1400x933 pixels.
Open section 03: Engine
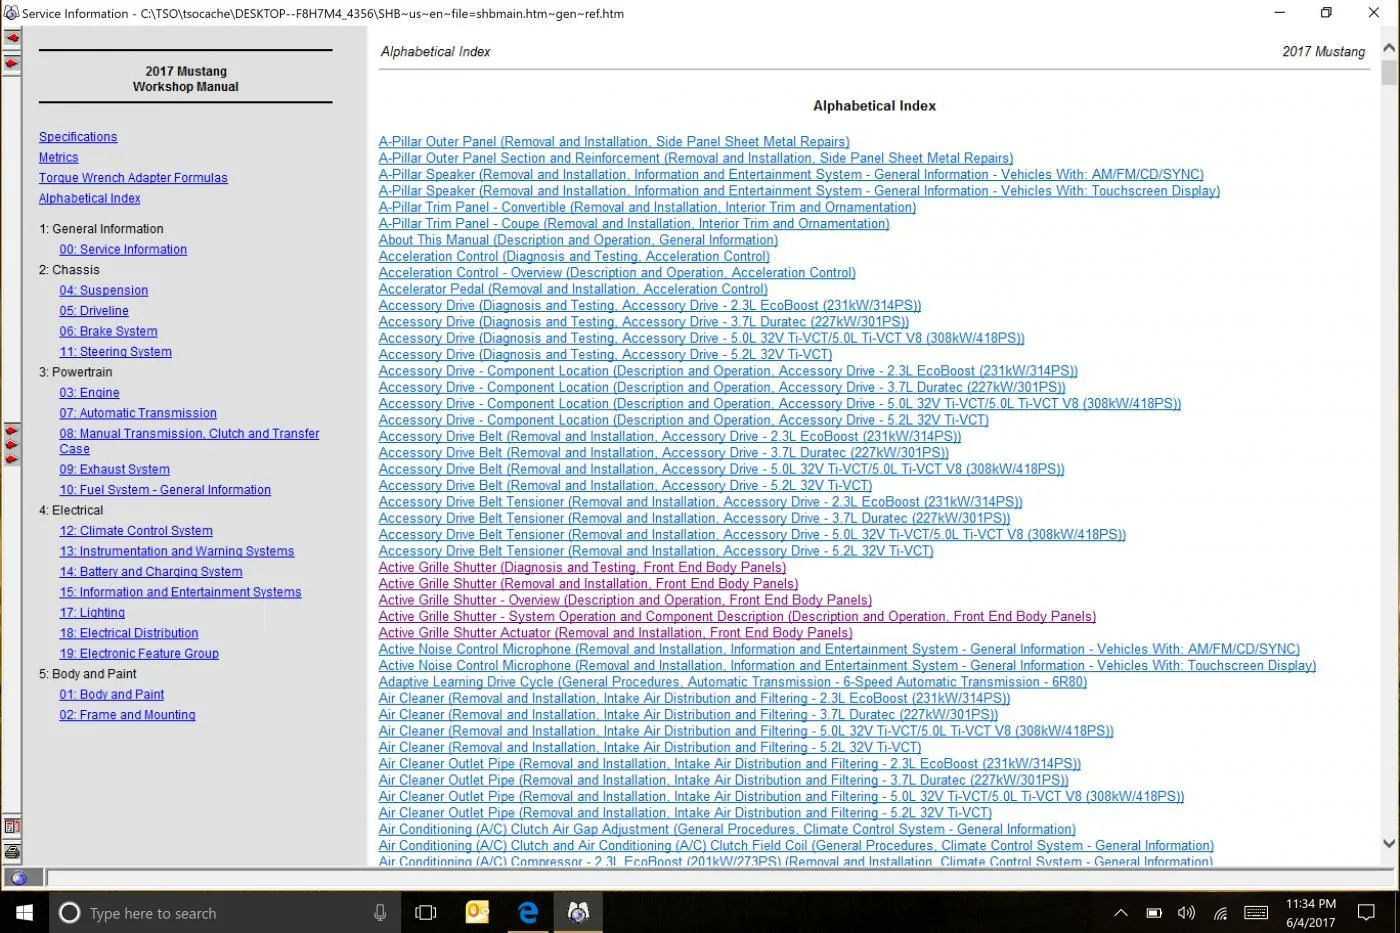(89, 393)
